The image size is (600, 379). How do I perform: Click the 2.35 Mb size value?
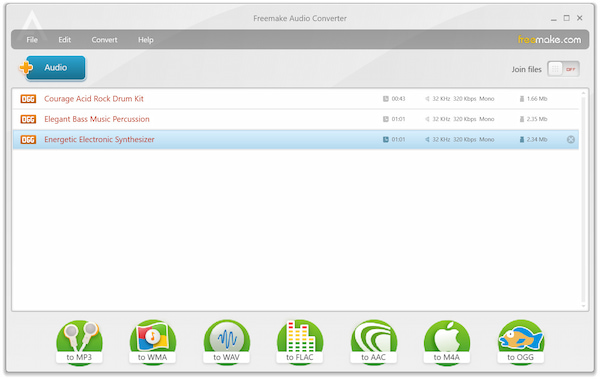tap(537, 119)
